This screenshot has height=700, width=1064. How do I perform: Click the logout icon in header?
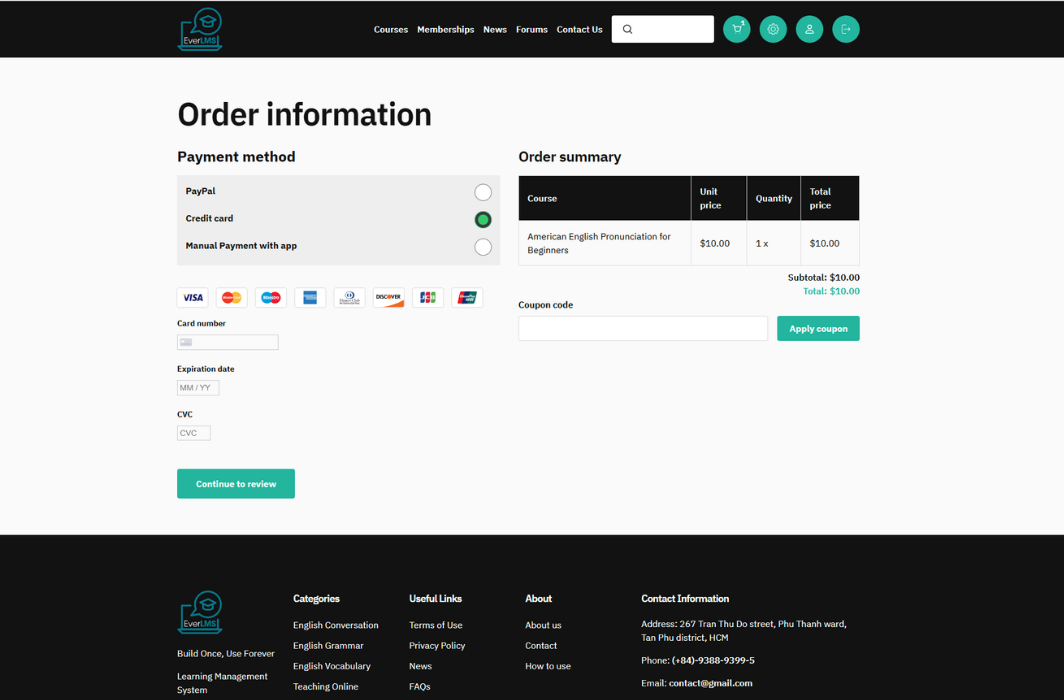[845, 29]
